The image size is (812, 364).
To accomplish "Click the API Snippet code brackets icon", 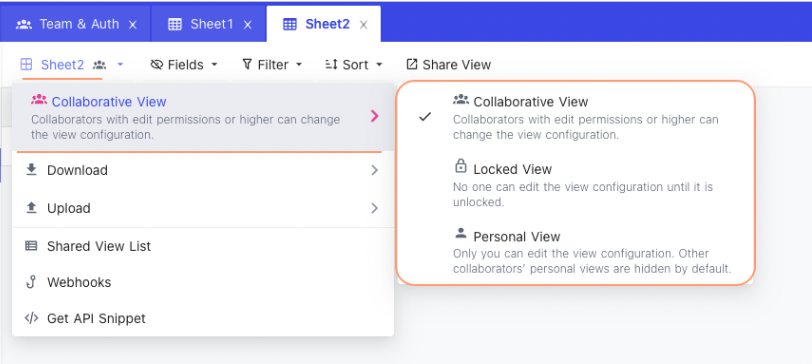I will click(x=32, y=318).
